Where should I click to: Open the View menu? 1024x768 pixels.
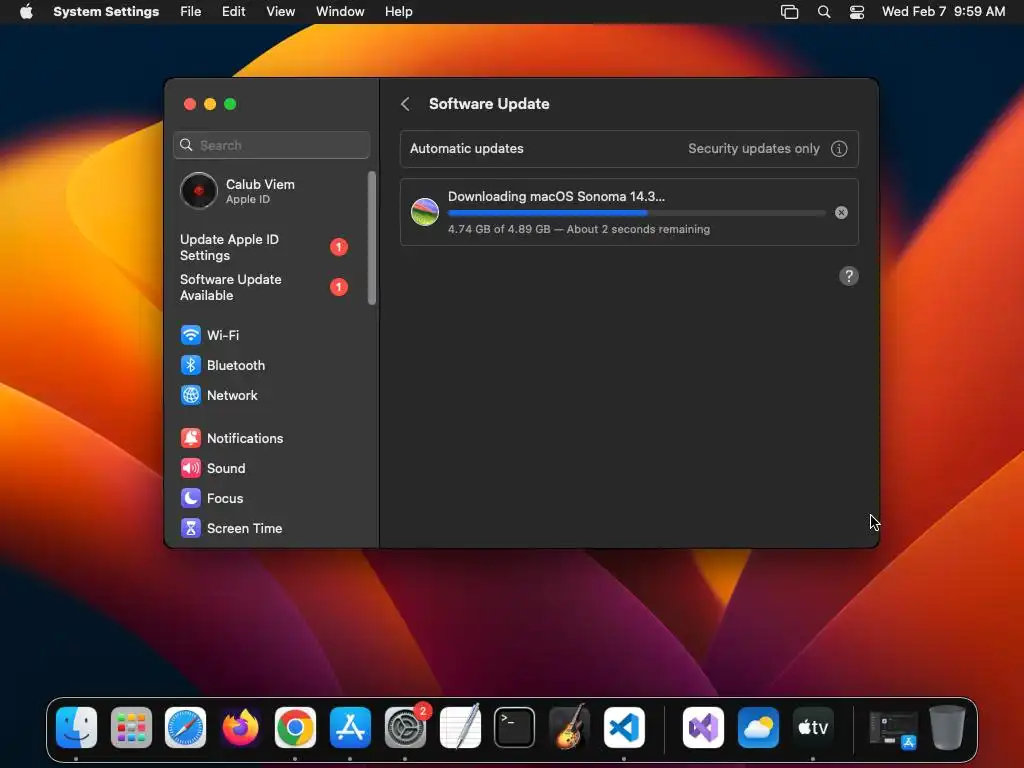pos(280,12)
